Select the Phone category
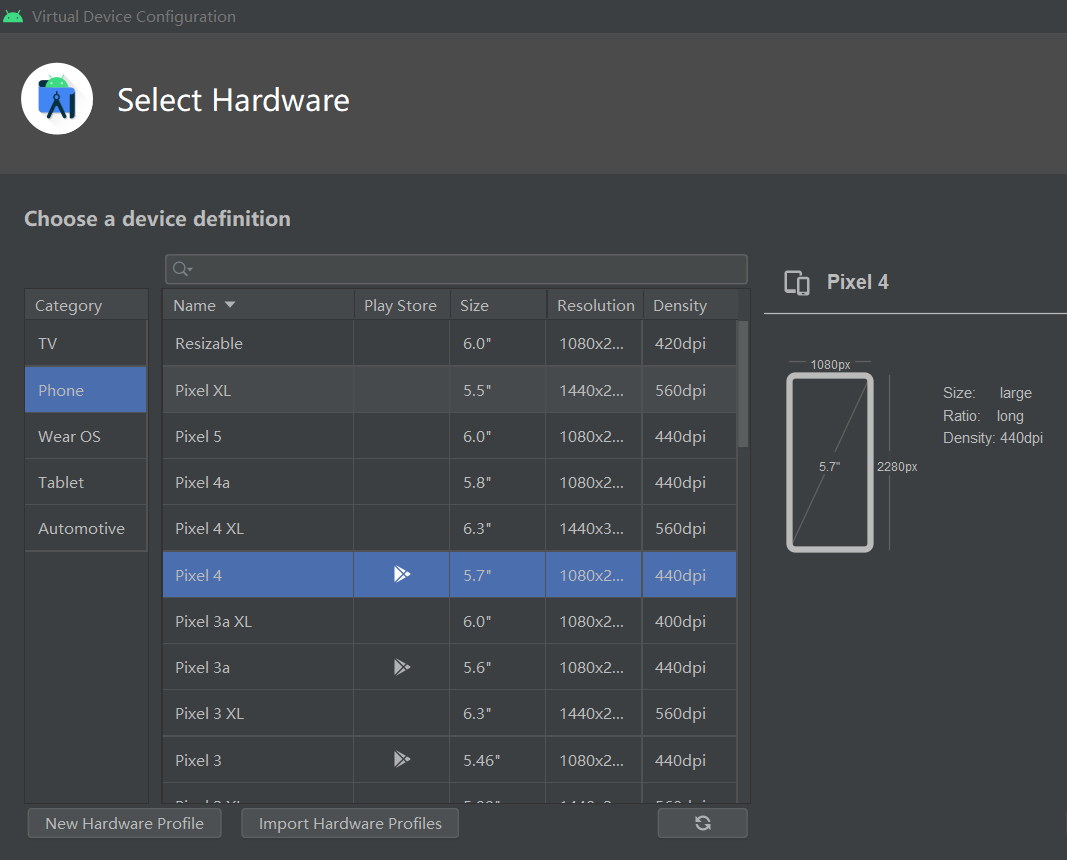This screenshot has height=860, width=1067. (x=86, y=390)
